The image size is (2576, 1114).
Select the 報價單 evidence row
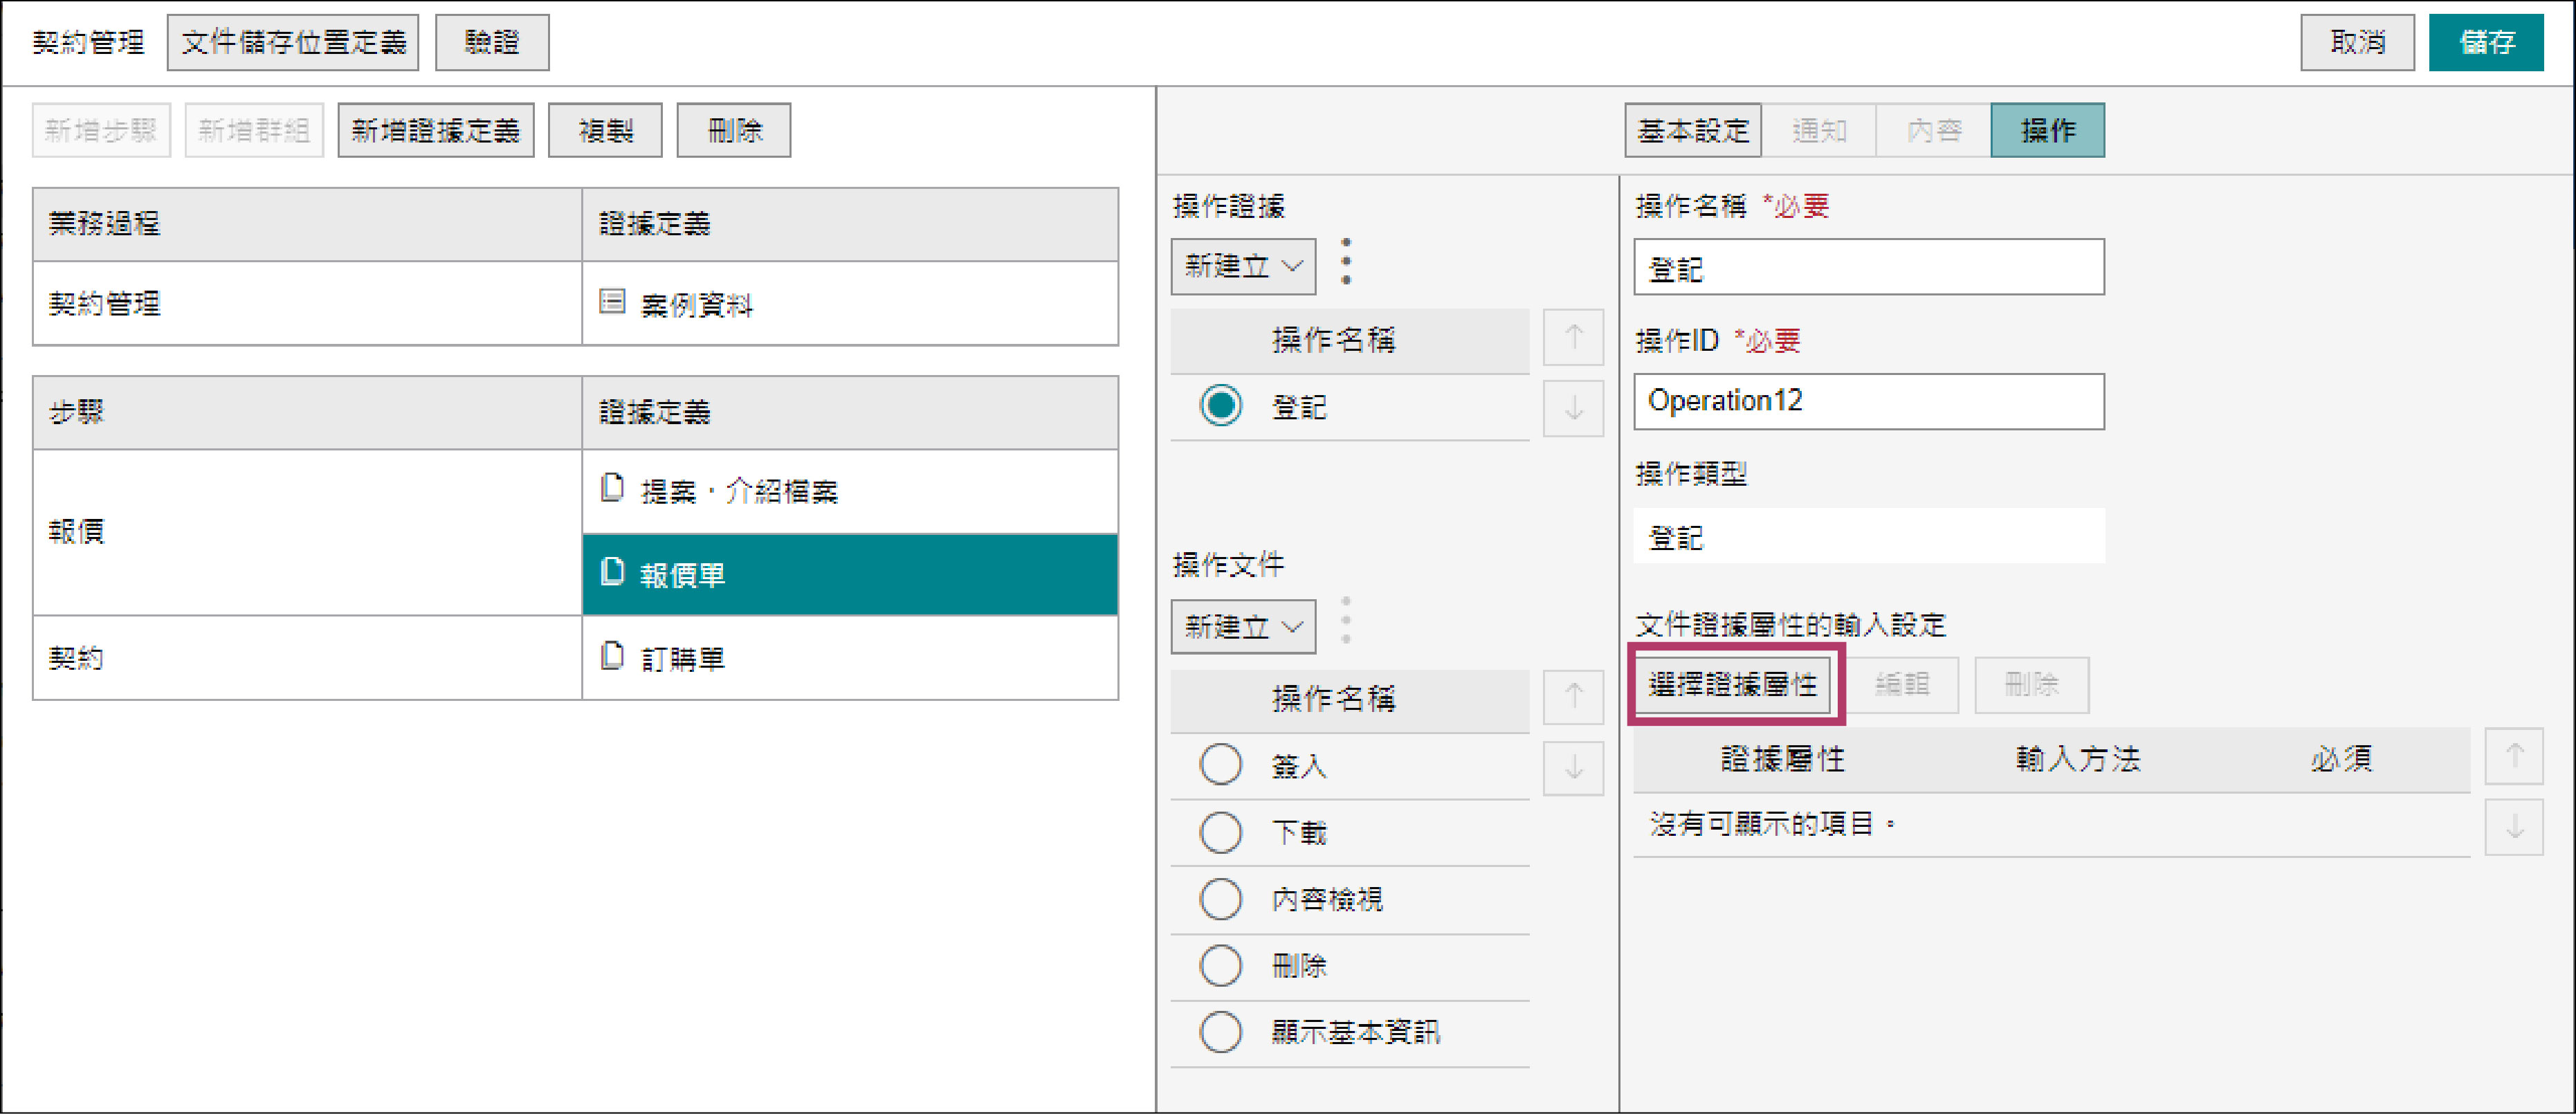[x=850, y=575]
